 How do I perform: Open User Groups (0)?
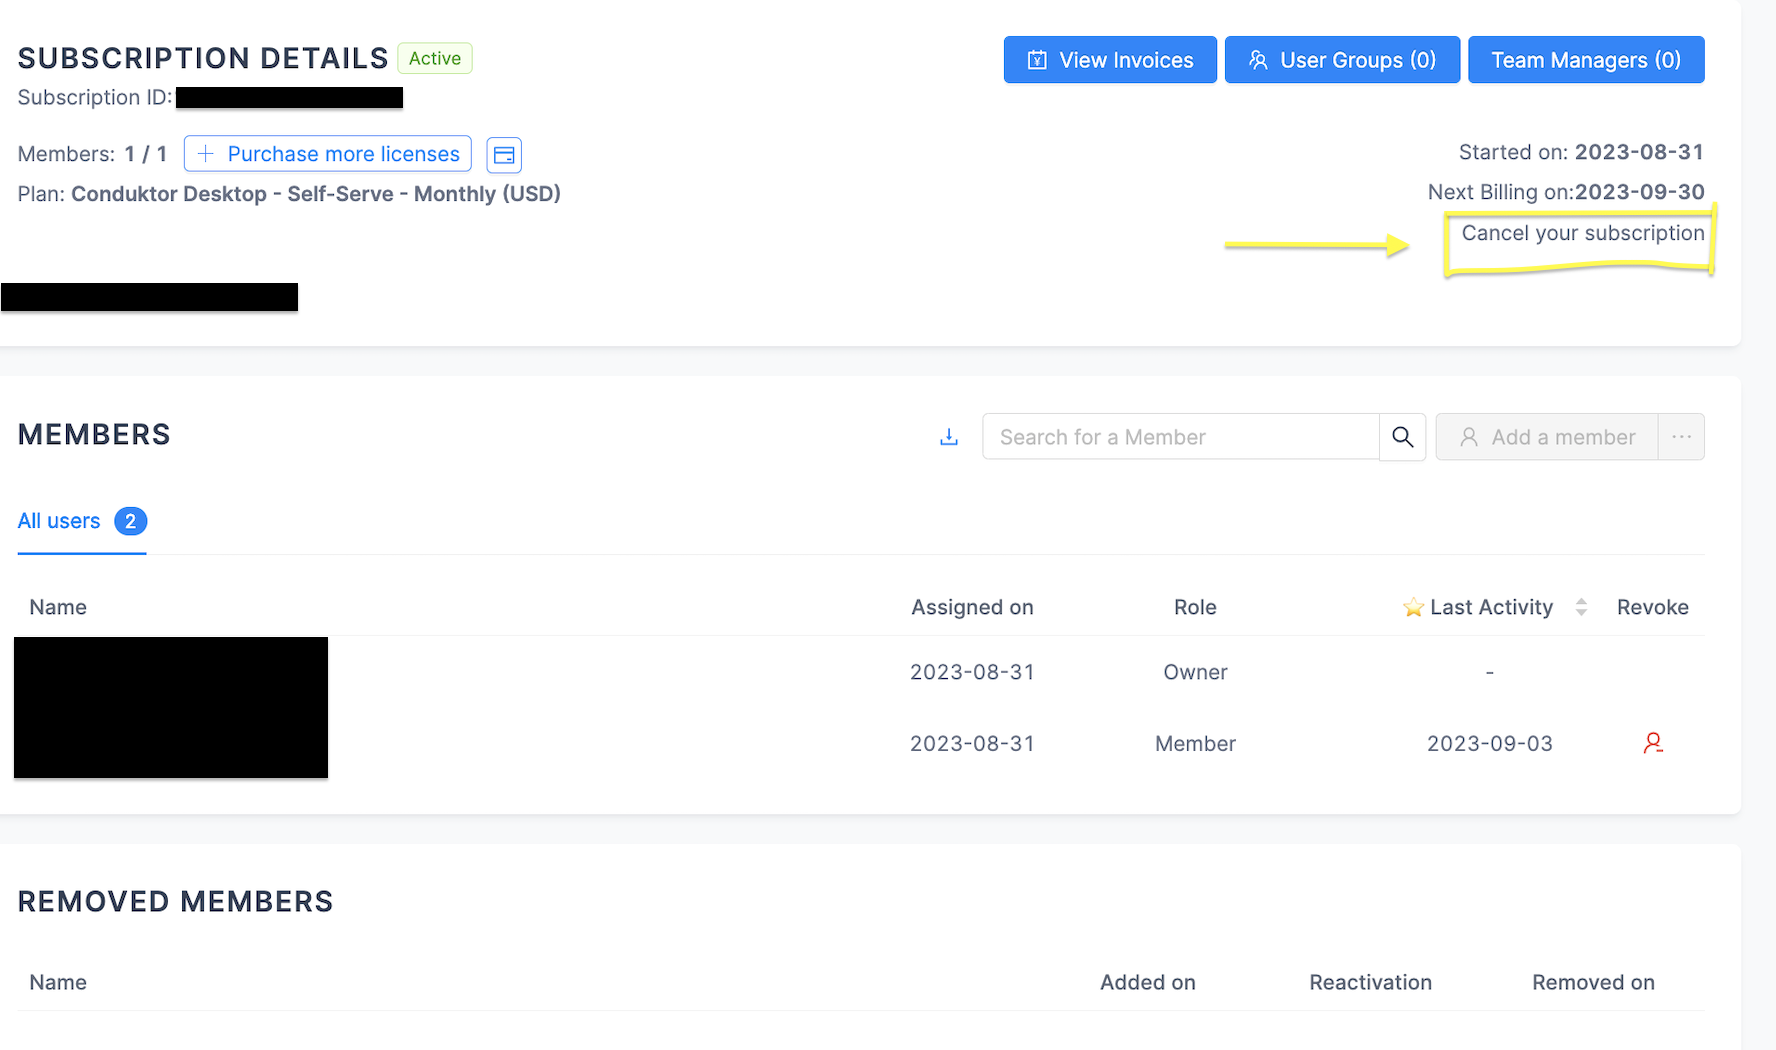(x=1342, y=60)
